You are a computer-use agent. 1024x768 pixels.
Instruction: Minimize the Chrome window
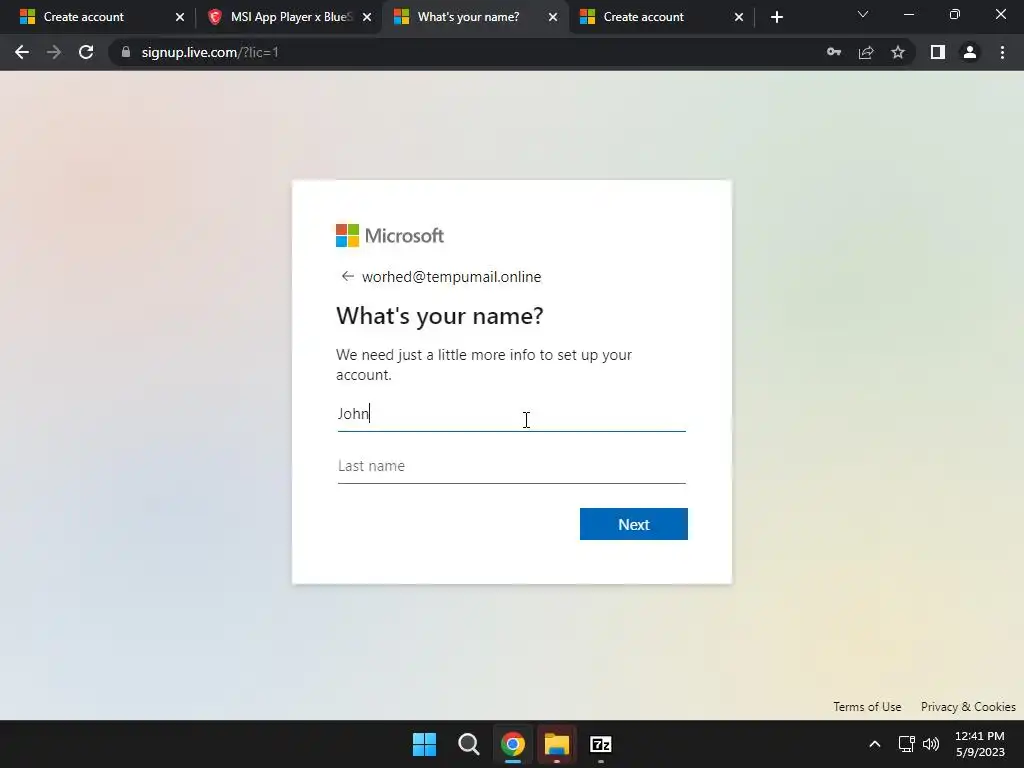tap(908, 14)
